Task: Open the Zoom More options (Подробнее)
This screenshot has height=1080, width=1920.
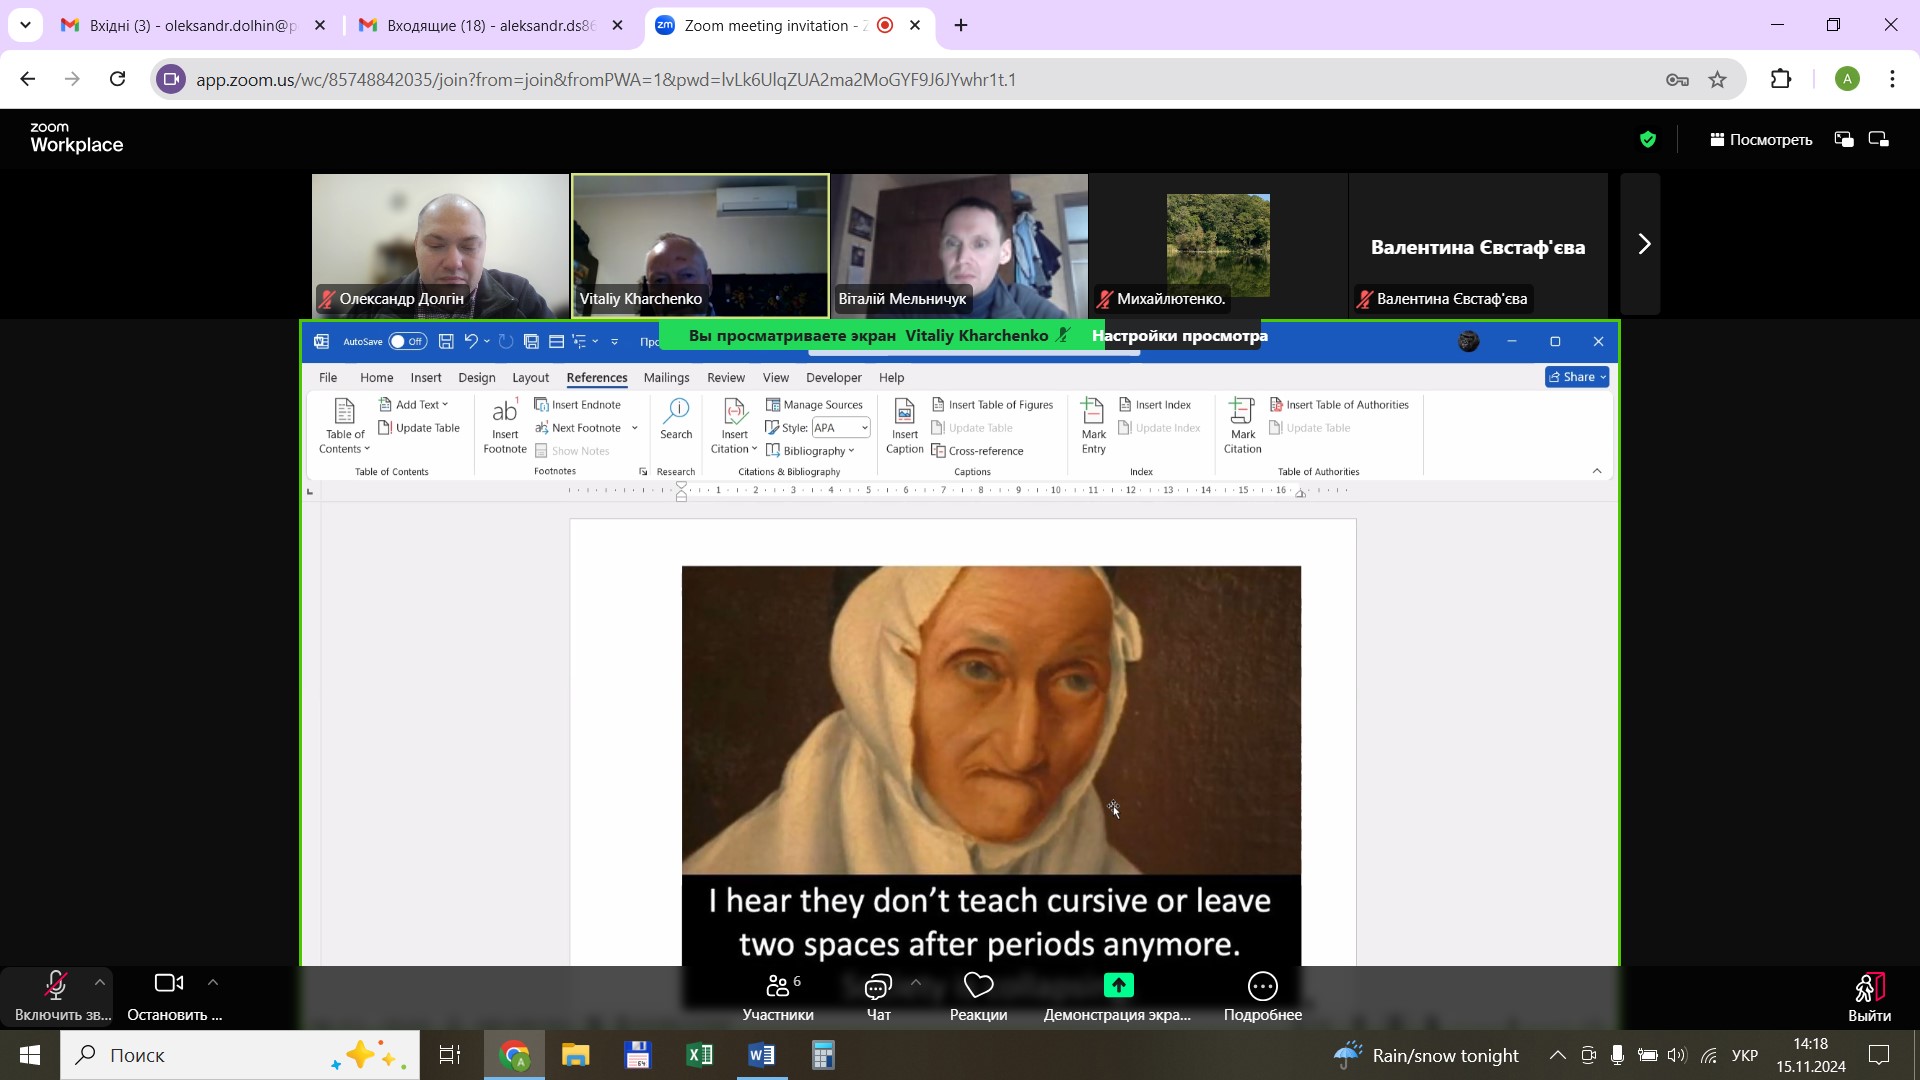Action: click(1263, 998)
